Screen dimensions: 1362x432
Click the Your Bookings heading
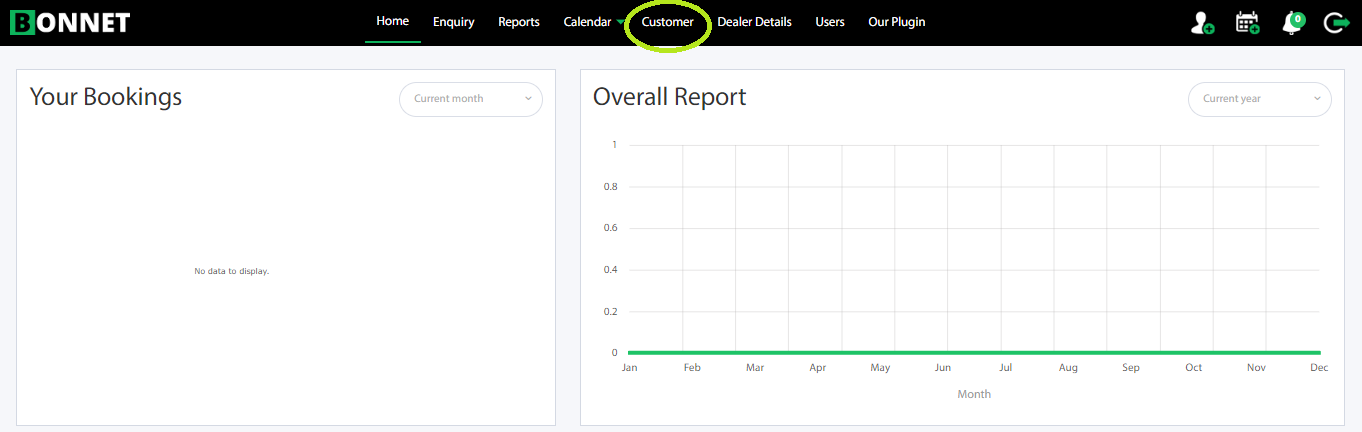[x=106, y=97]
